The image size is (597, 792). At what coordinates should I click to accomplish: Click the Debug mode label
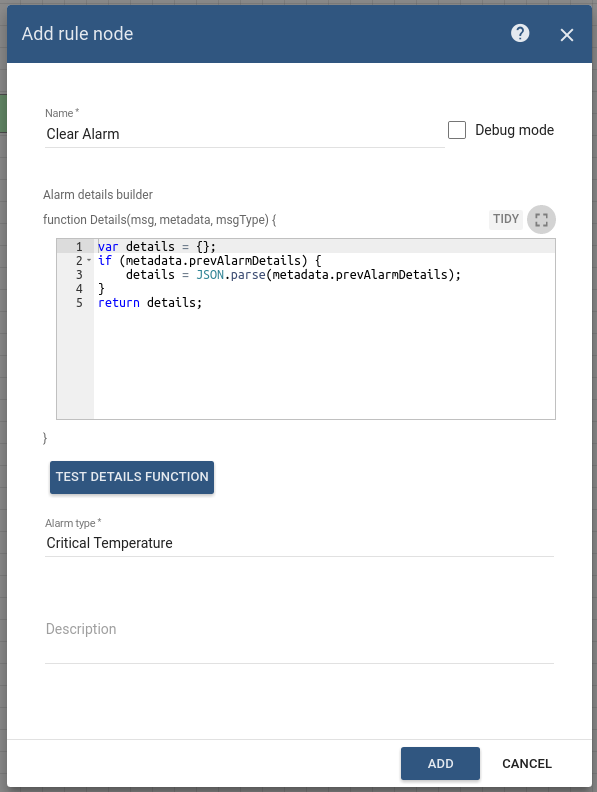[514, 130]
